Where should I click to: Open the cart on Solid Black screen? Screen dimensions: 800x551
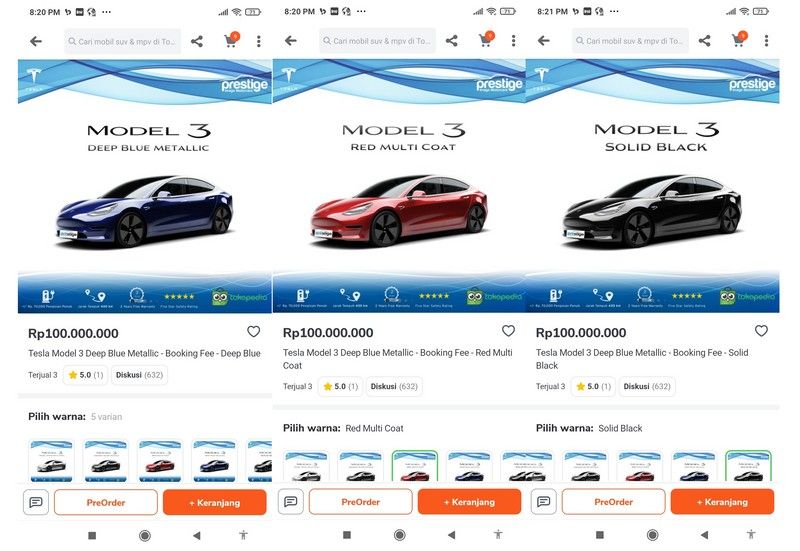[x=739, y=39]
